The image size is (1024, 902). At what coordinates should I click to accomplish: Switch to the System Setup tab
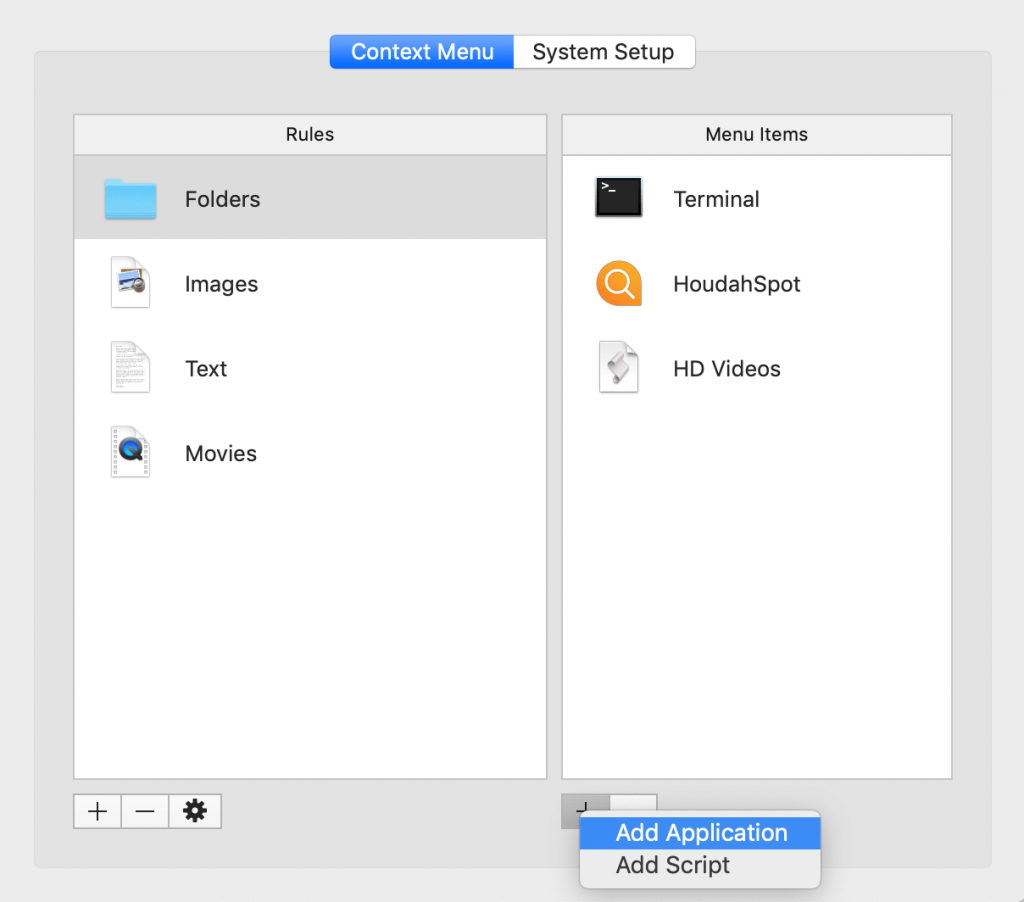click(x=602, y=51)
